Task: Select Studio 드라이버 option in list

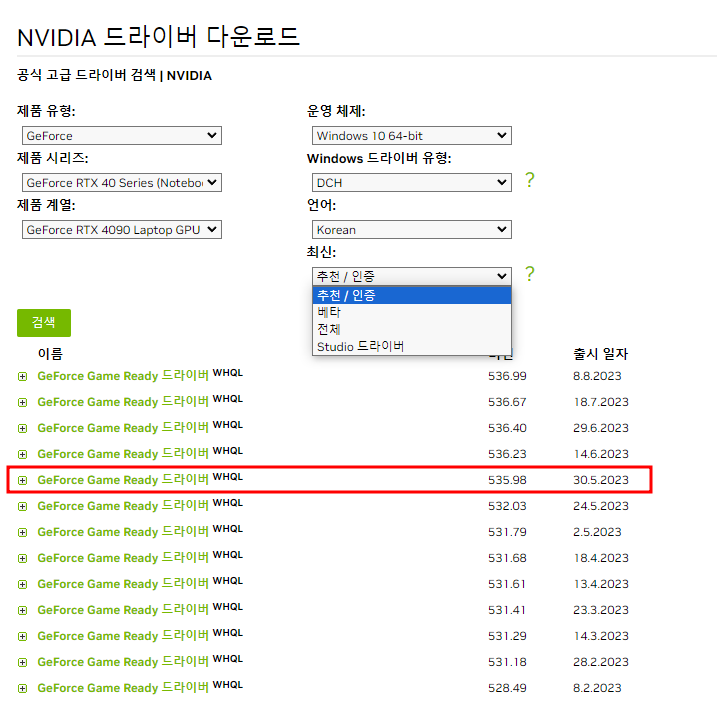Action: click(412, 347)
